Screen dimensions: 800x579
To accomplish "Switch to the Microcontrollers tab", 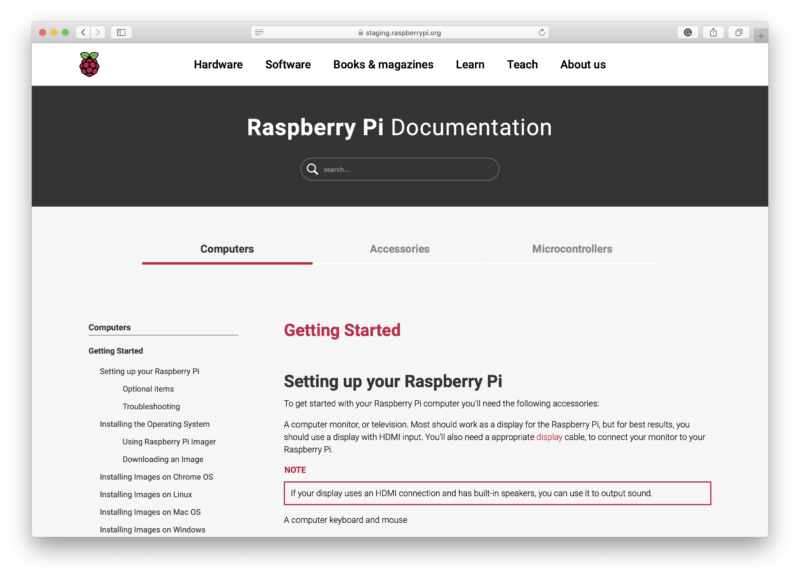I will point(572,249).
